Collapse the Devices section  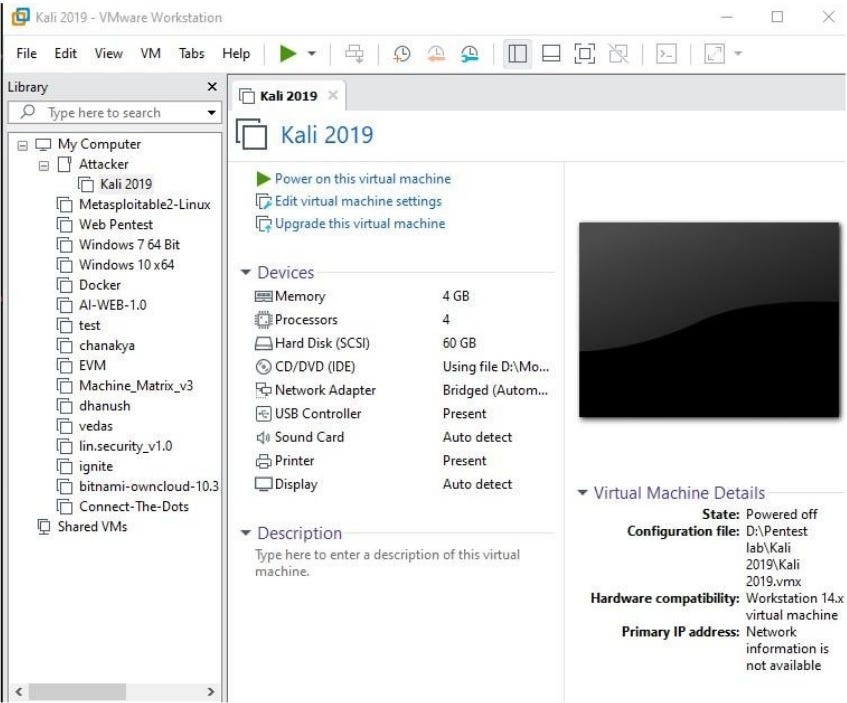click(x=246, y=272)
